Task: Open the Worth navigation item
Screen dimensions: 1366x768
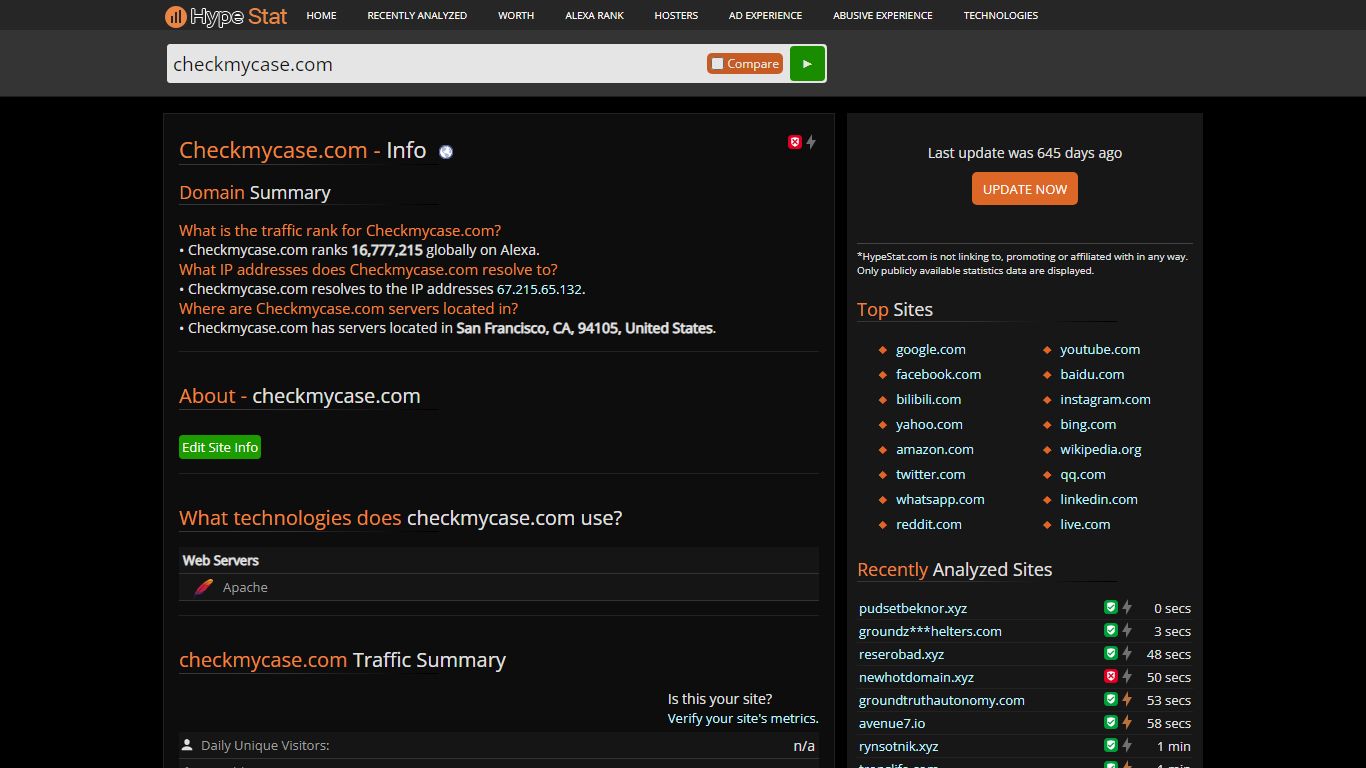Action: (516, 15)
